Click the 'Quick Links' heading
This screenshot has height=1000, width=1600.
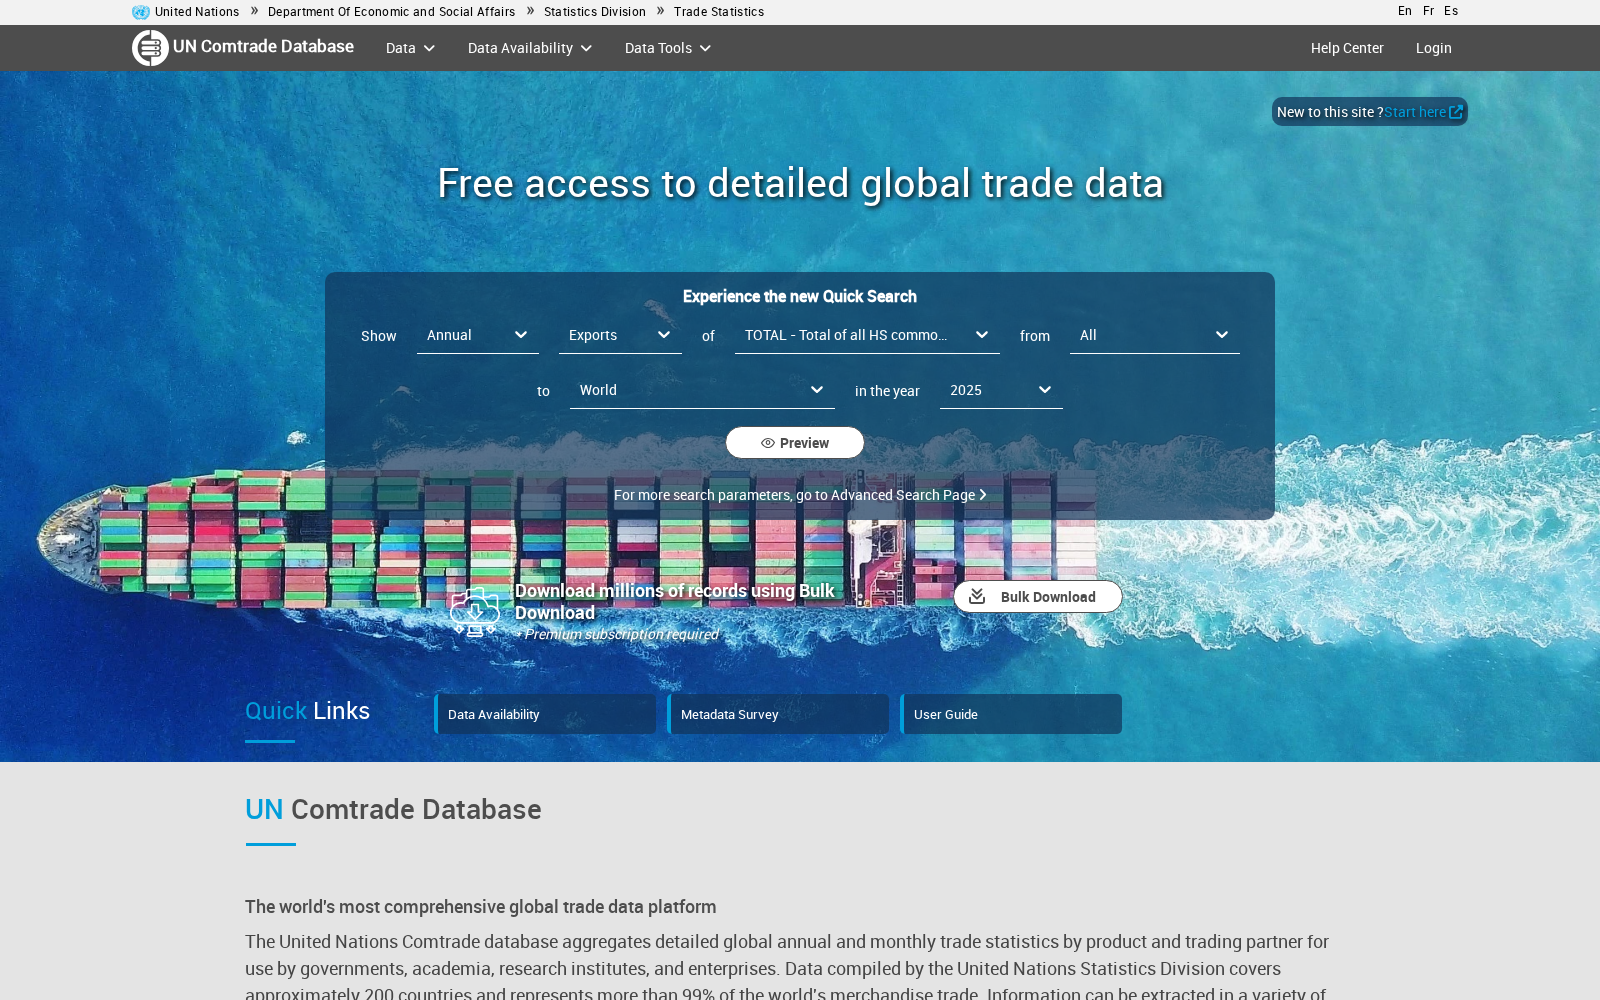(x=308, y=711)
